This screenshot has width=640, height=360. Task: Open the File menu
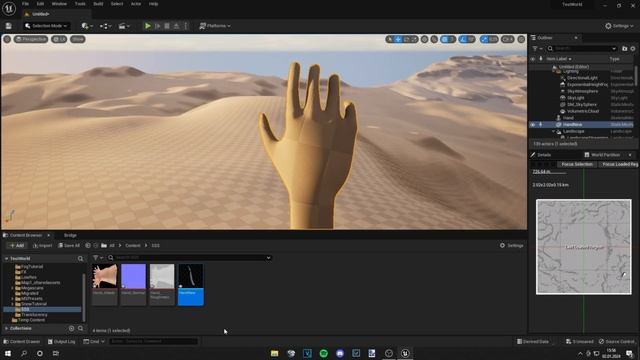tap(25, 4)
